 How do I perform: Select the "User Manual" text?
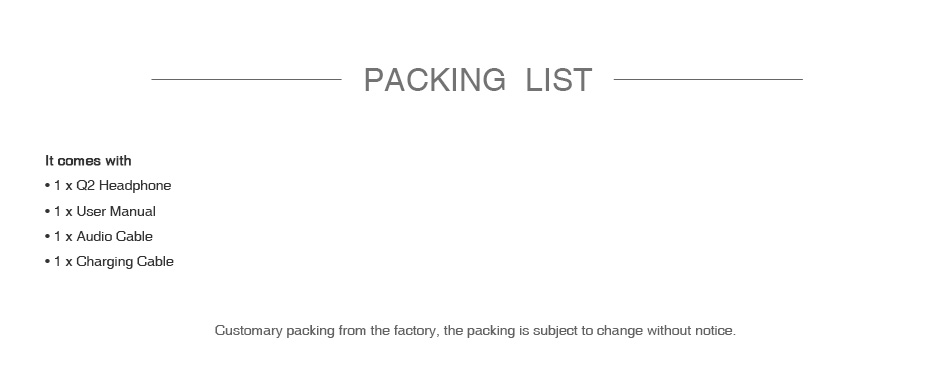[116, 212]
